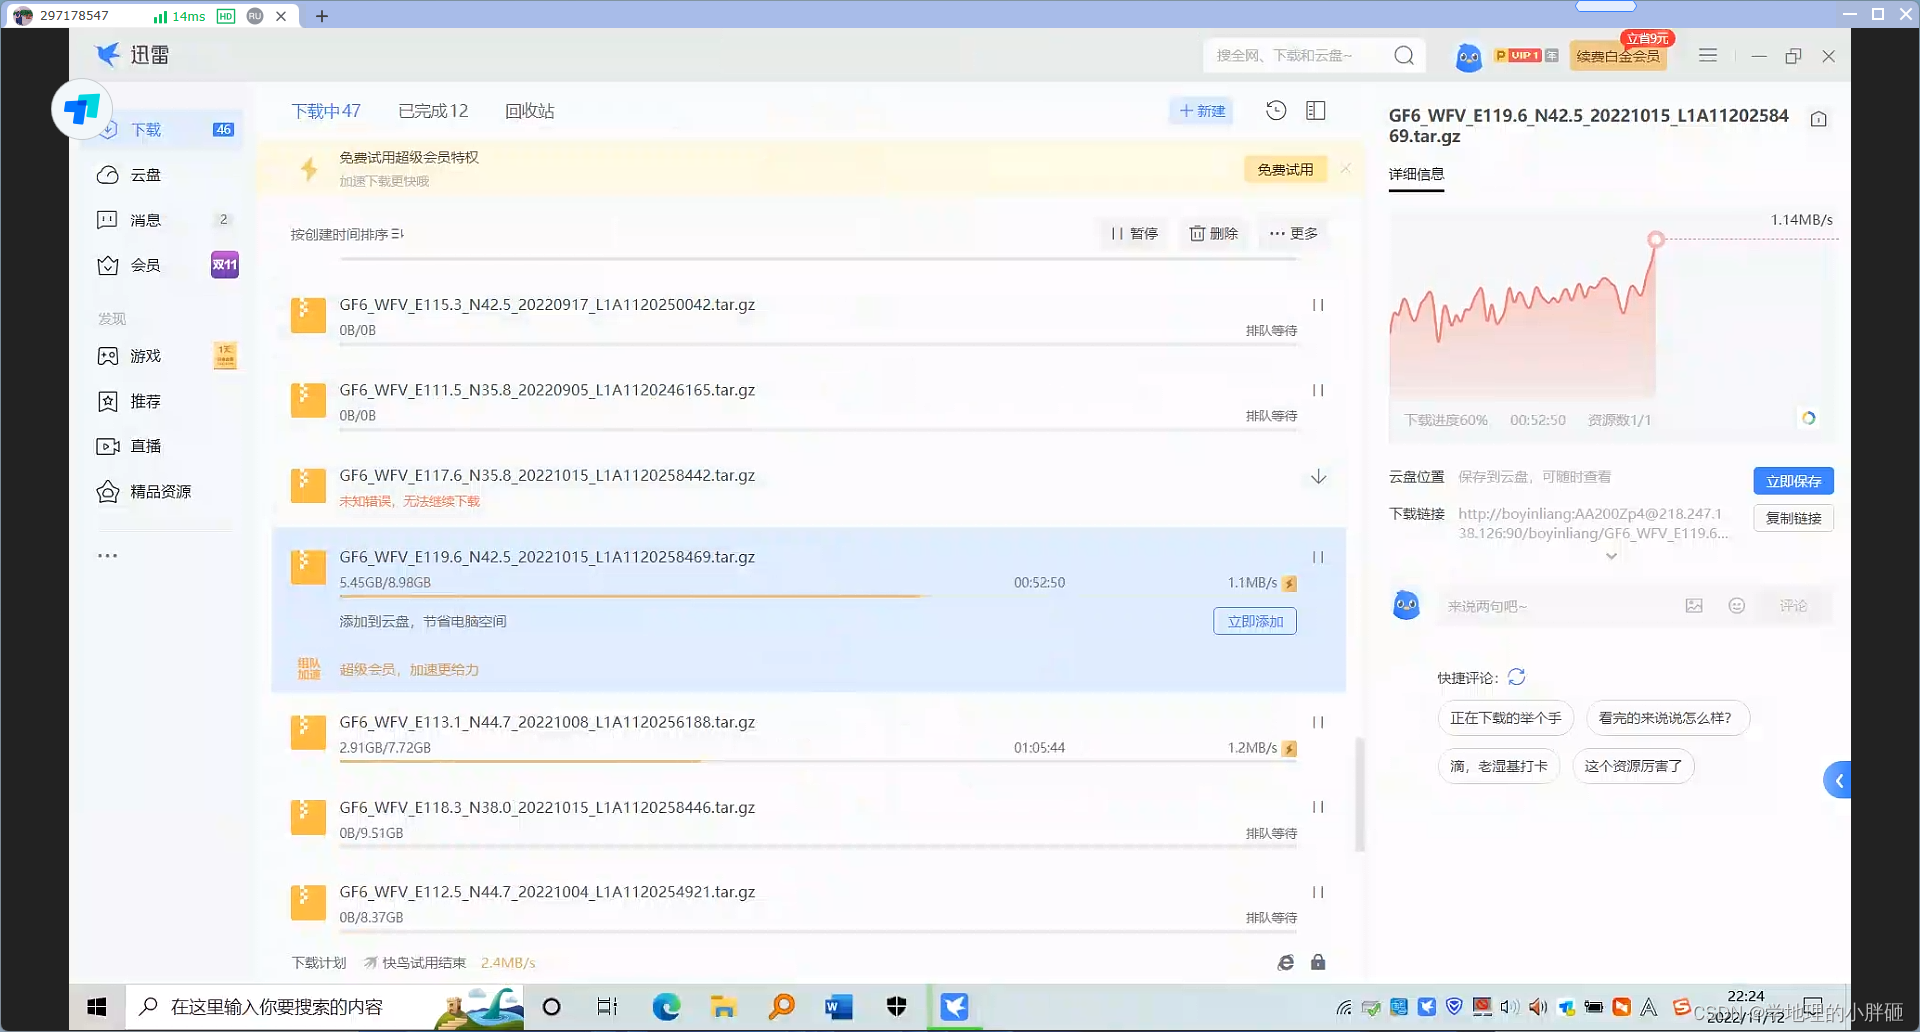Attach image icon in comment box
Viewport: 1920px width, 1032px height.
(x=1694, y=606)
